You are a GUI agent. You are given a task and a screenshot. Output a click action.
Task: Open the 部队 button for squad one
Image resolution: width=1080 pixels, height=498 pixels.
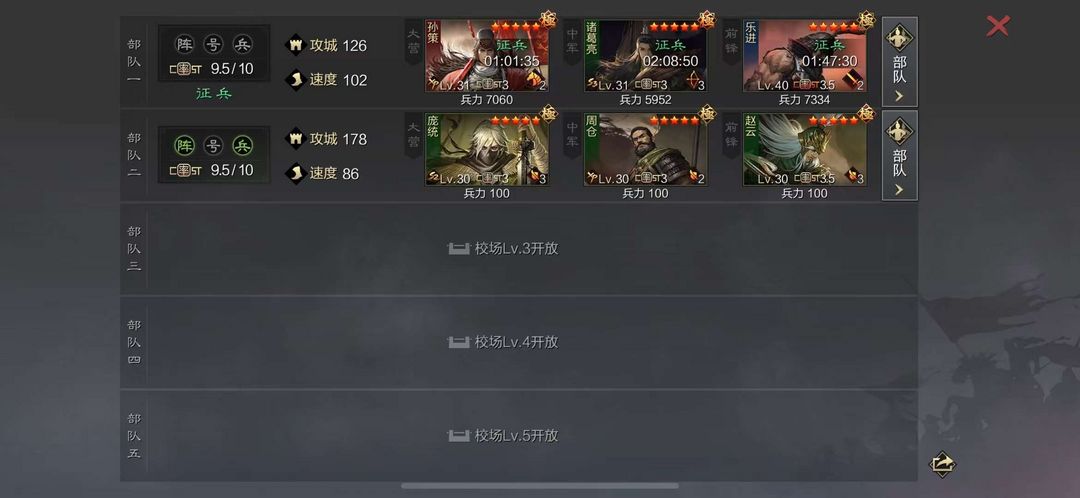pyautogui.click(x=900, y=62)
